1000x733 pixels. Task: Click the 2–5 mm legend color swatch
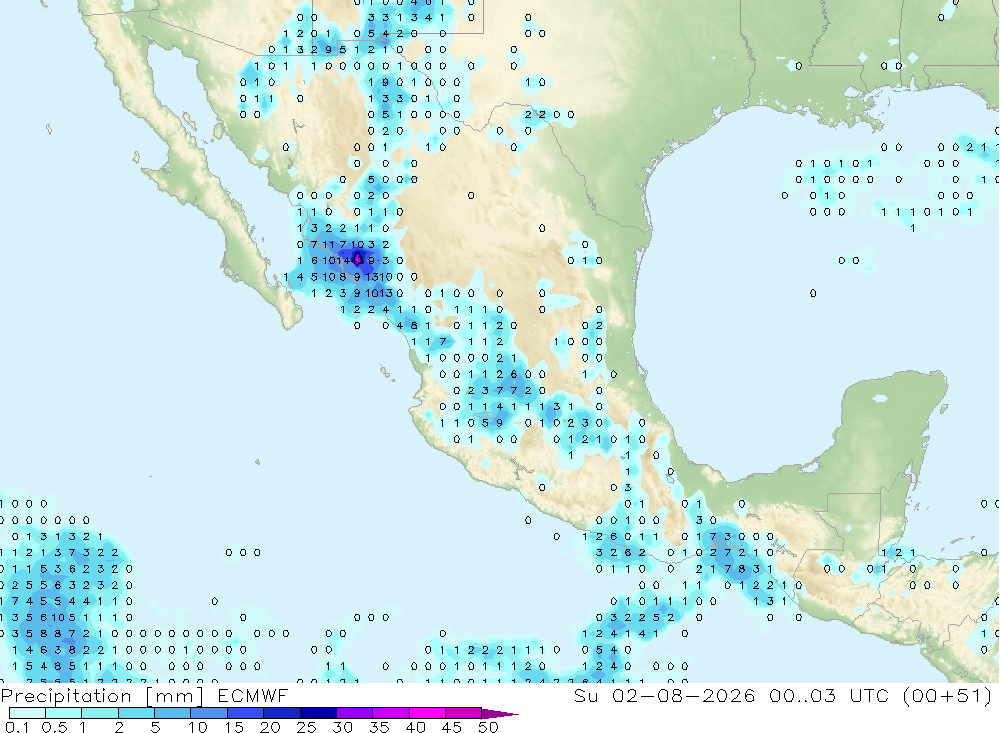tap(136, 713)
